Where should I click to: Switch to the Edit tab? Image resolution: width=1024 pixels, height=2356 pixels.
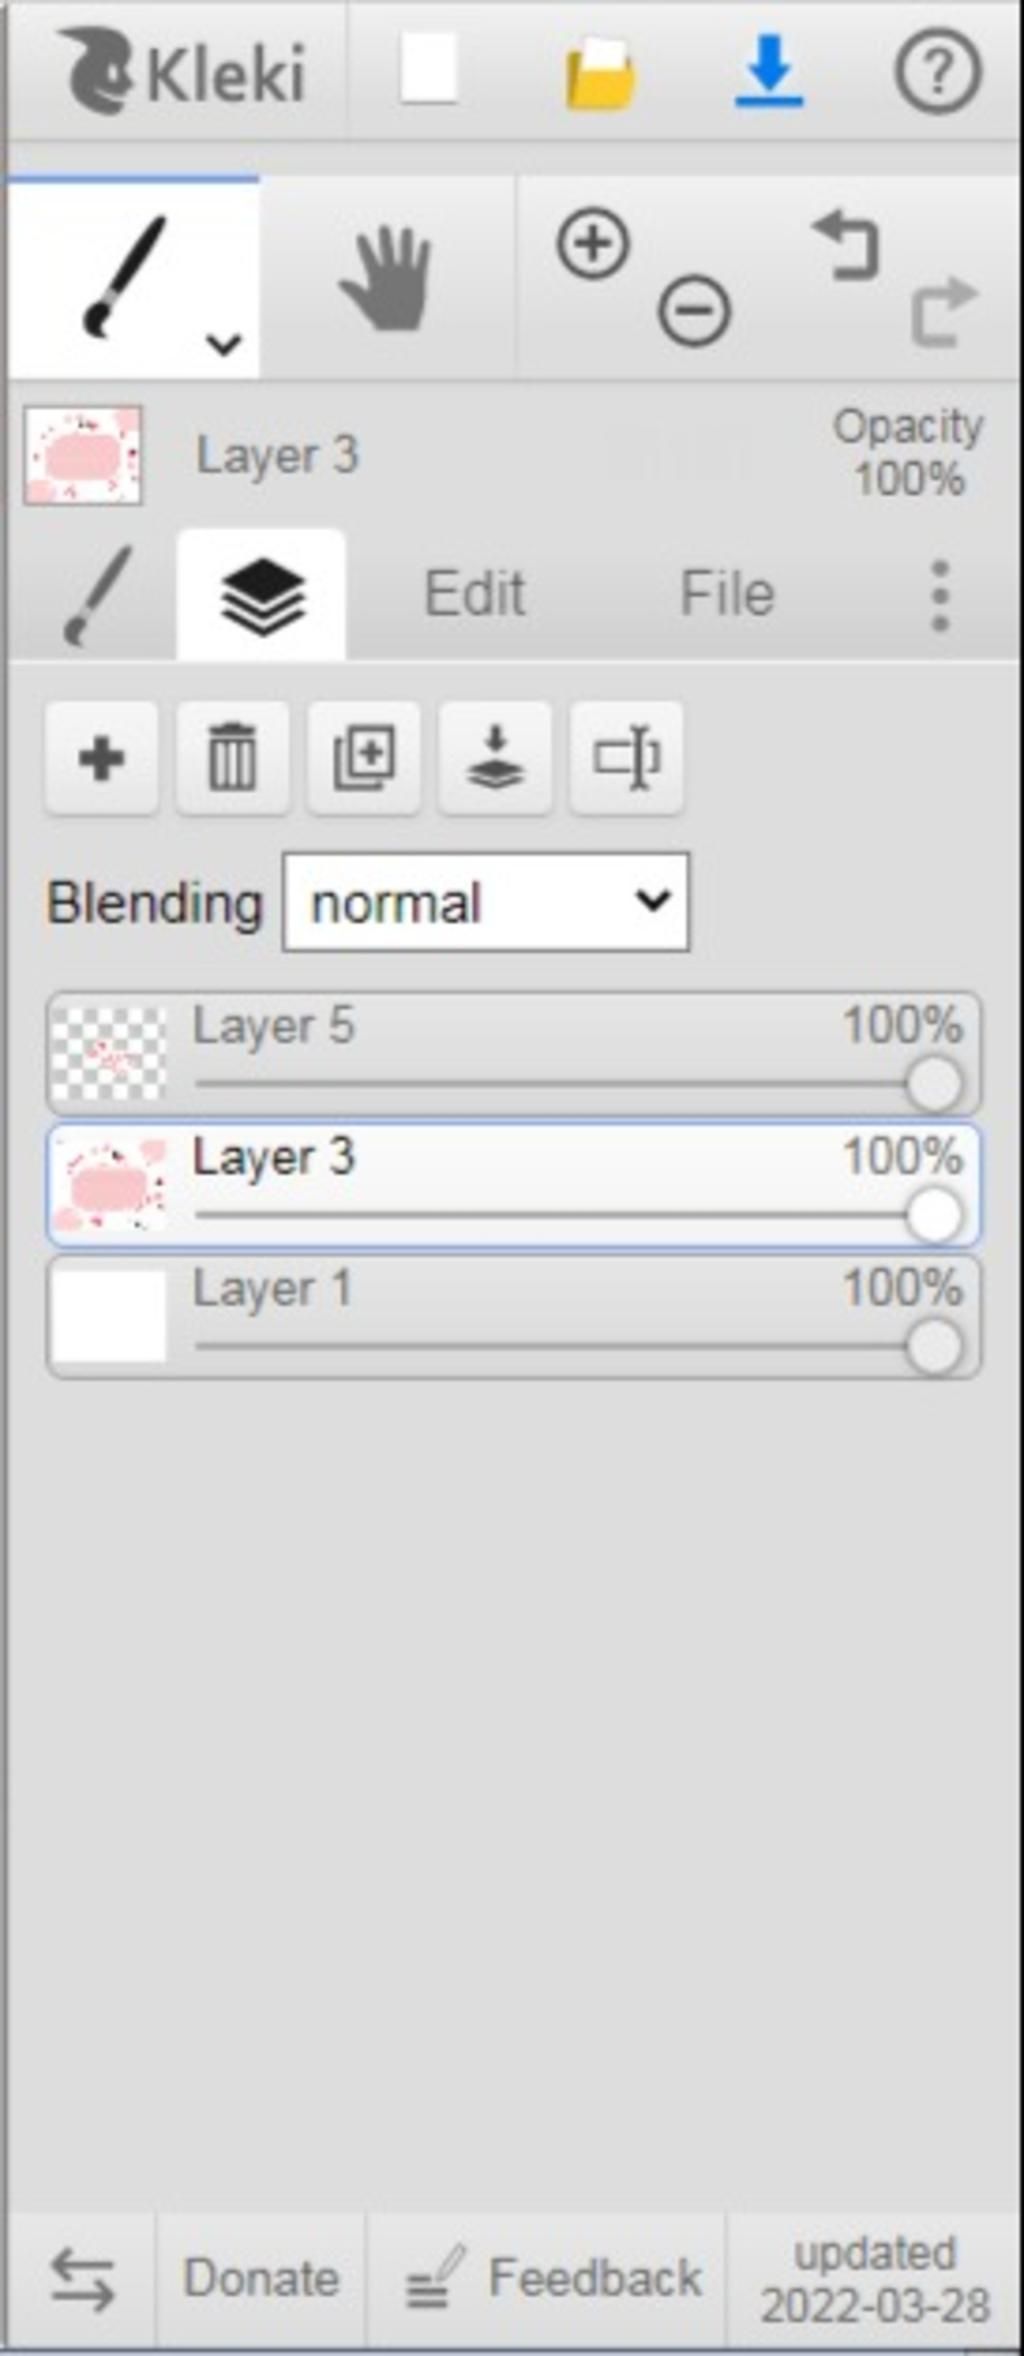coord(474,594)
